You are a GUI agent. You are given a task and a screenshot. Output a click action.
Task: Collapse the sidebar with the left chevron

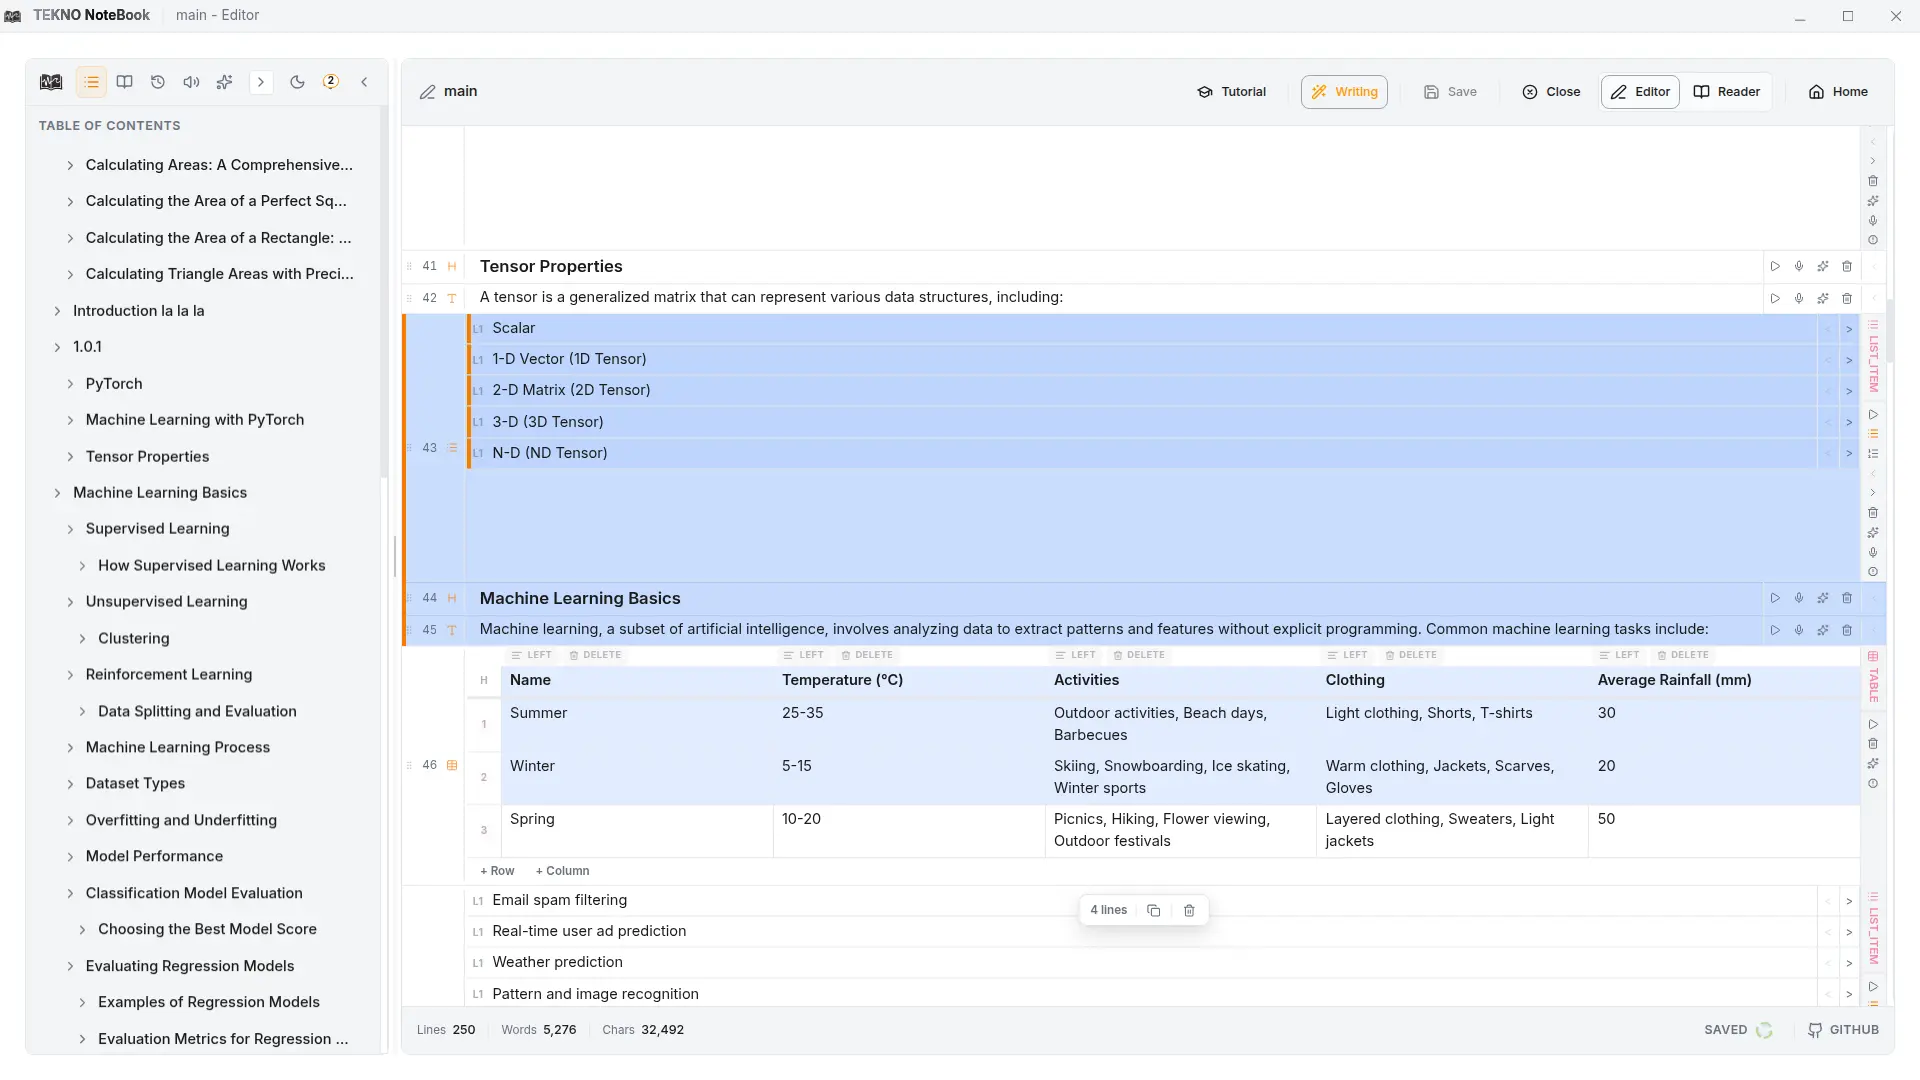pos(364,82)
